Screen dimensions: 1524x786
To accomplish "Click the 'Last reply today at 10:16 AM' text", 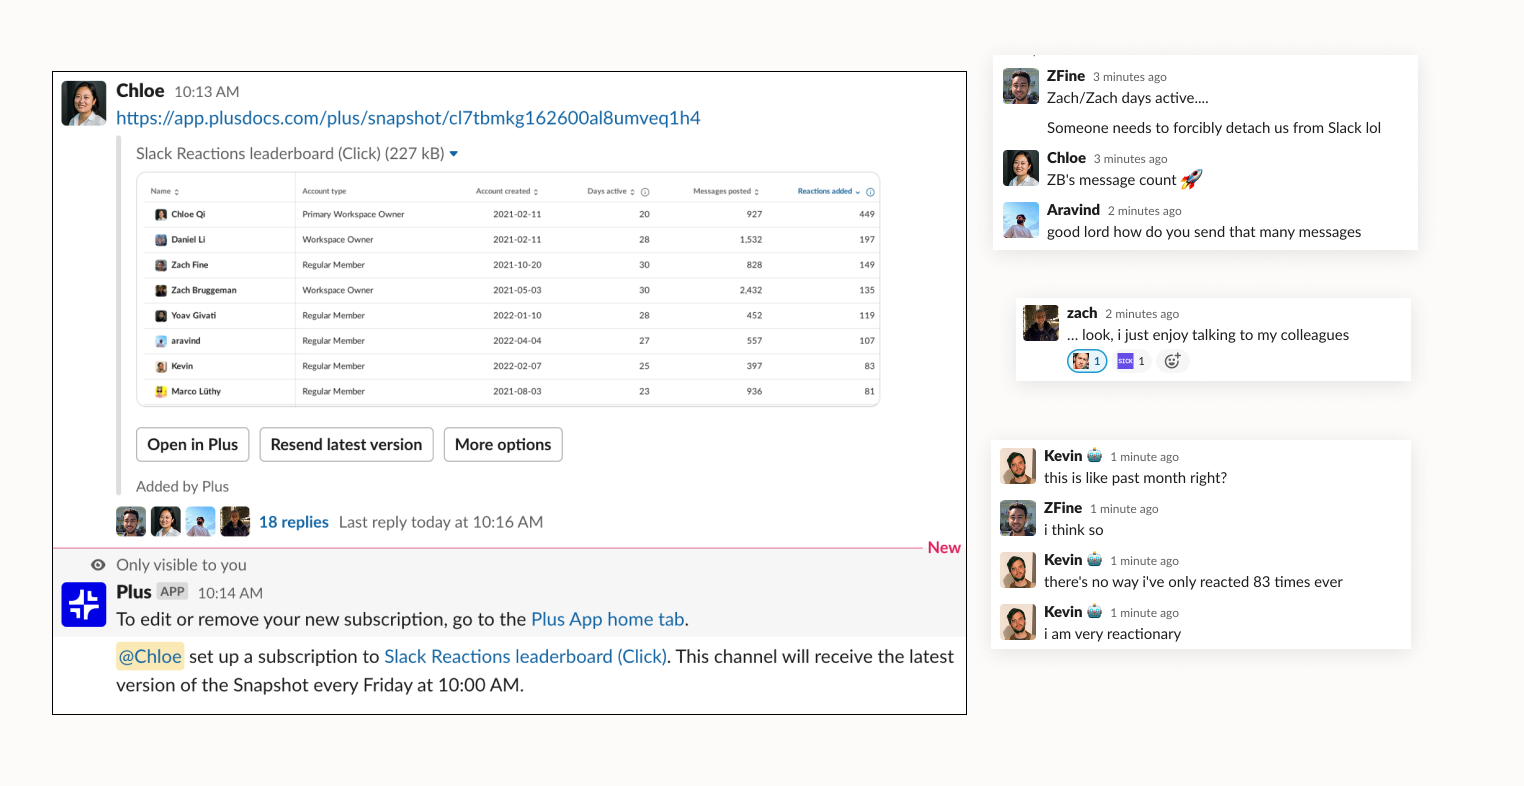I will click(x=441, y=522).
